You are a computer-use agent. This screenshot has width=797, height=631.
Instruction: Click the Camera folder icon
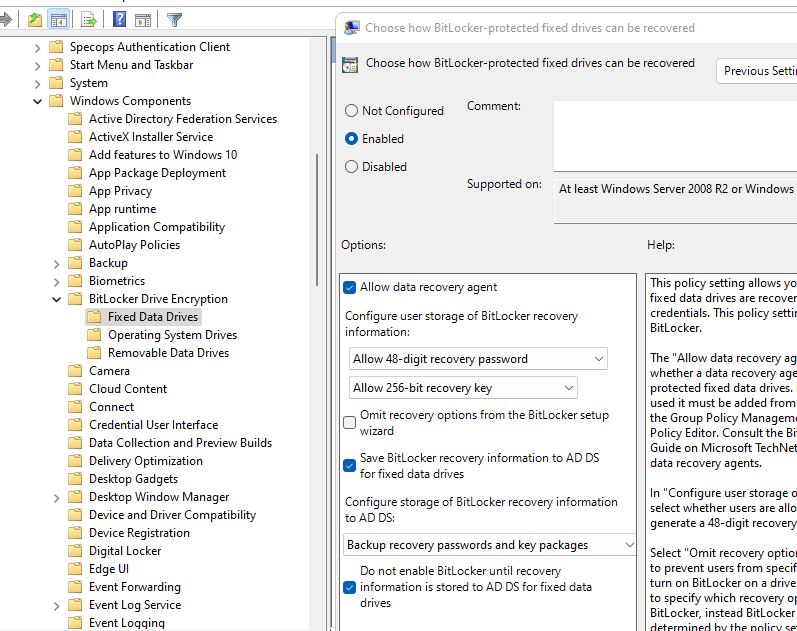click(75, 371)
